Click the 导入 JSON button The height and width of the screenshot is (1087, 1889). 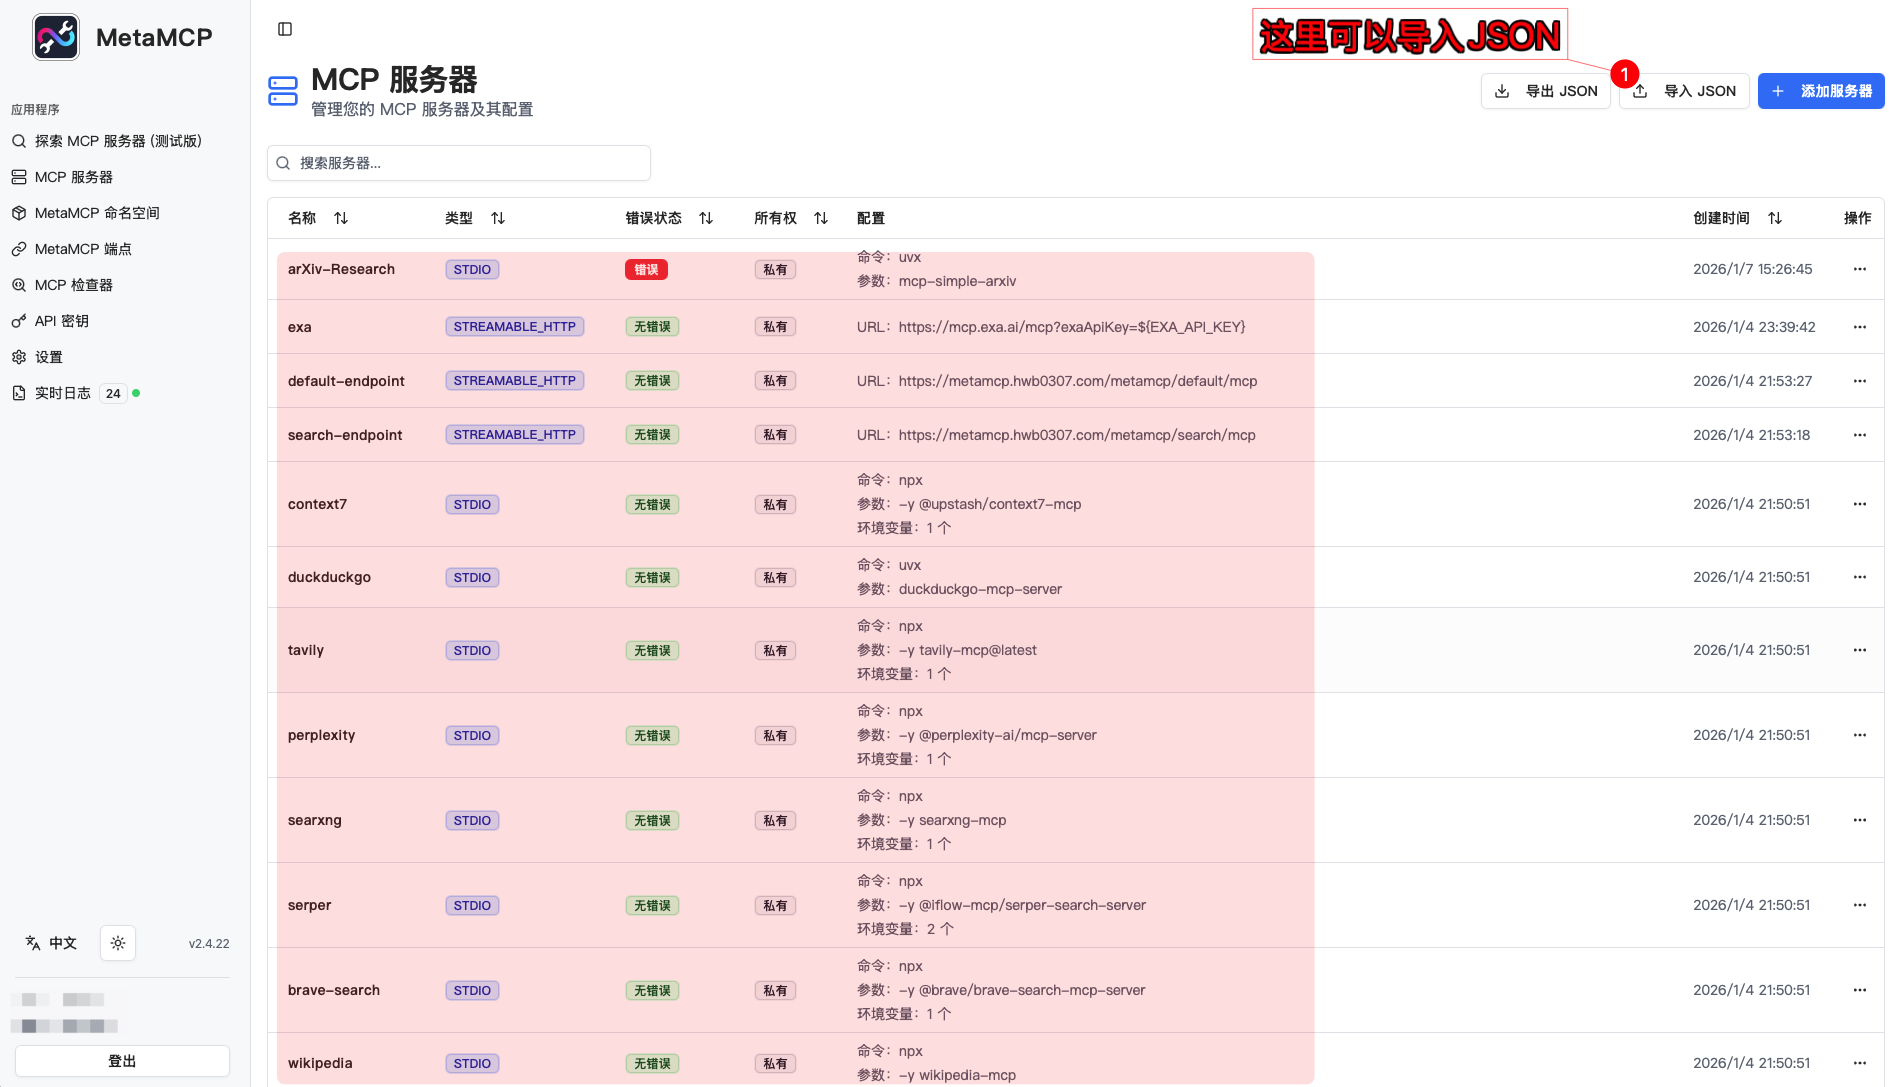[x=1685, y=91]
